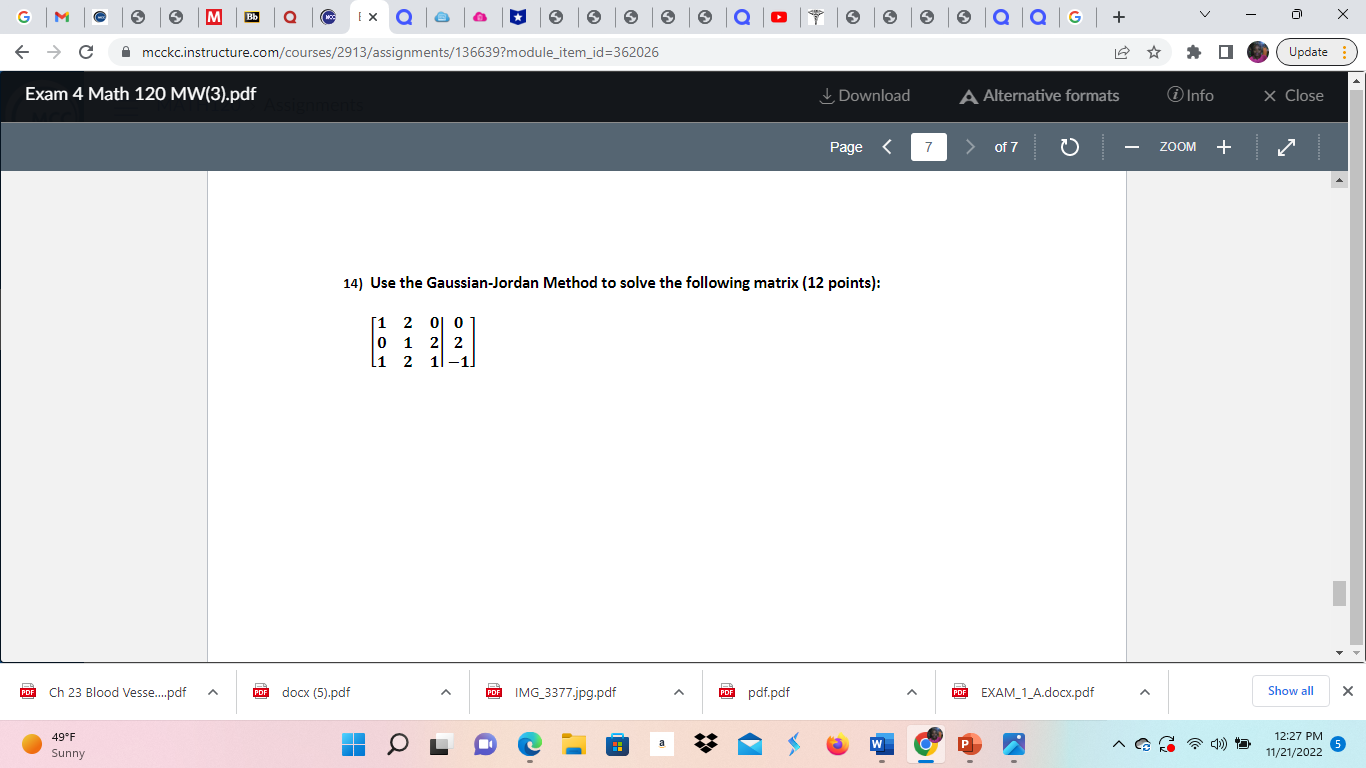Open Microsoft Word from the taskbar

click(881, 745)
